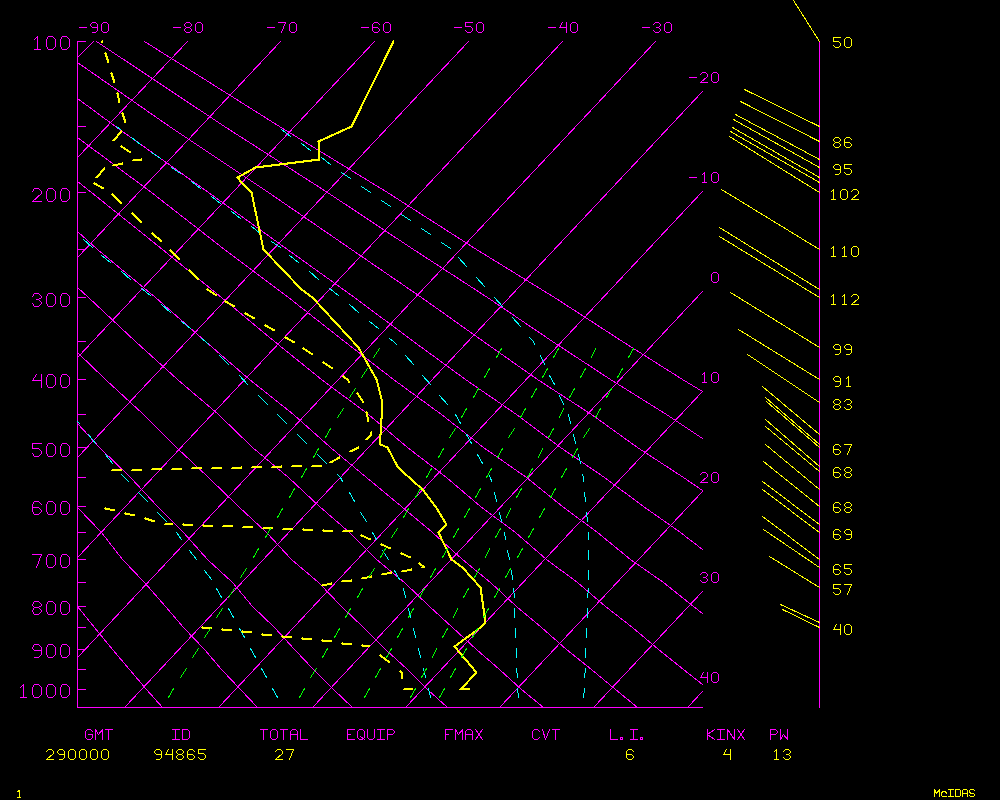This screenshot has width=1000, height=800.
Task: Click the GMT time value 290000
Action: [77, 755]
